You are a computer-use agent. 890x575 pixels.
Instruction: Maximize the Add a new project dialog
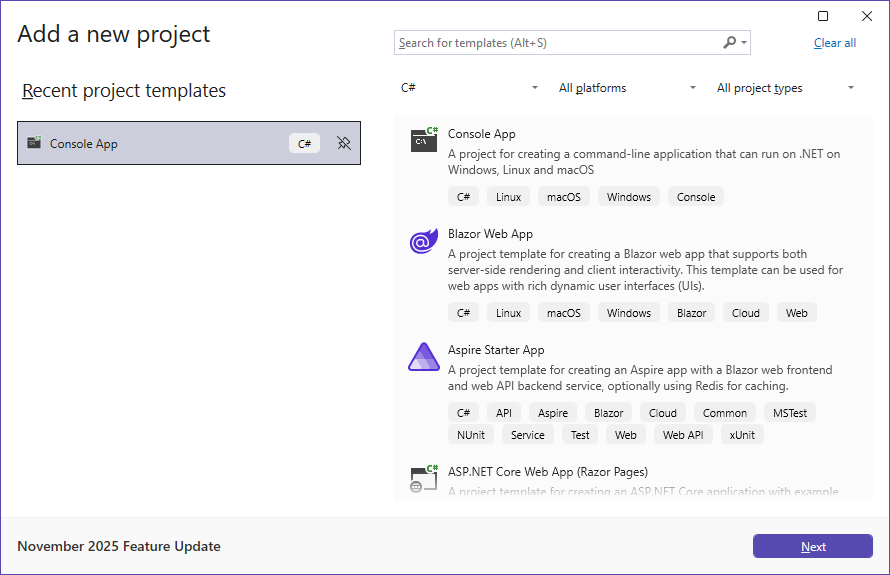coord(822,16)
